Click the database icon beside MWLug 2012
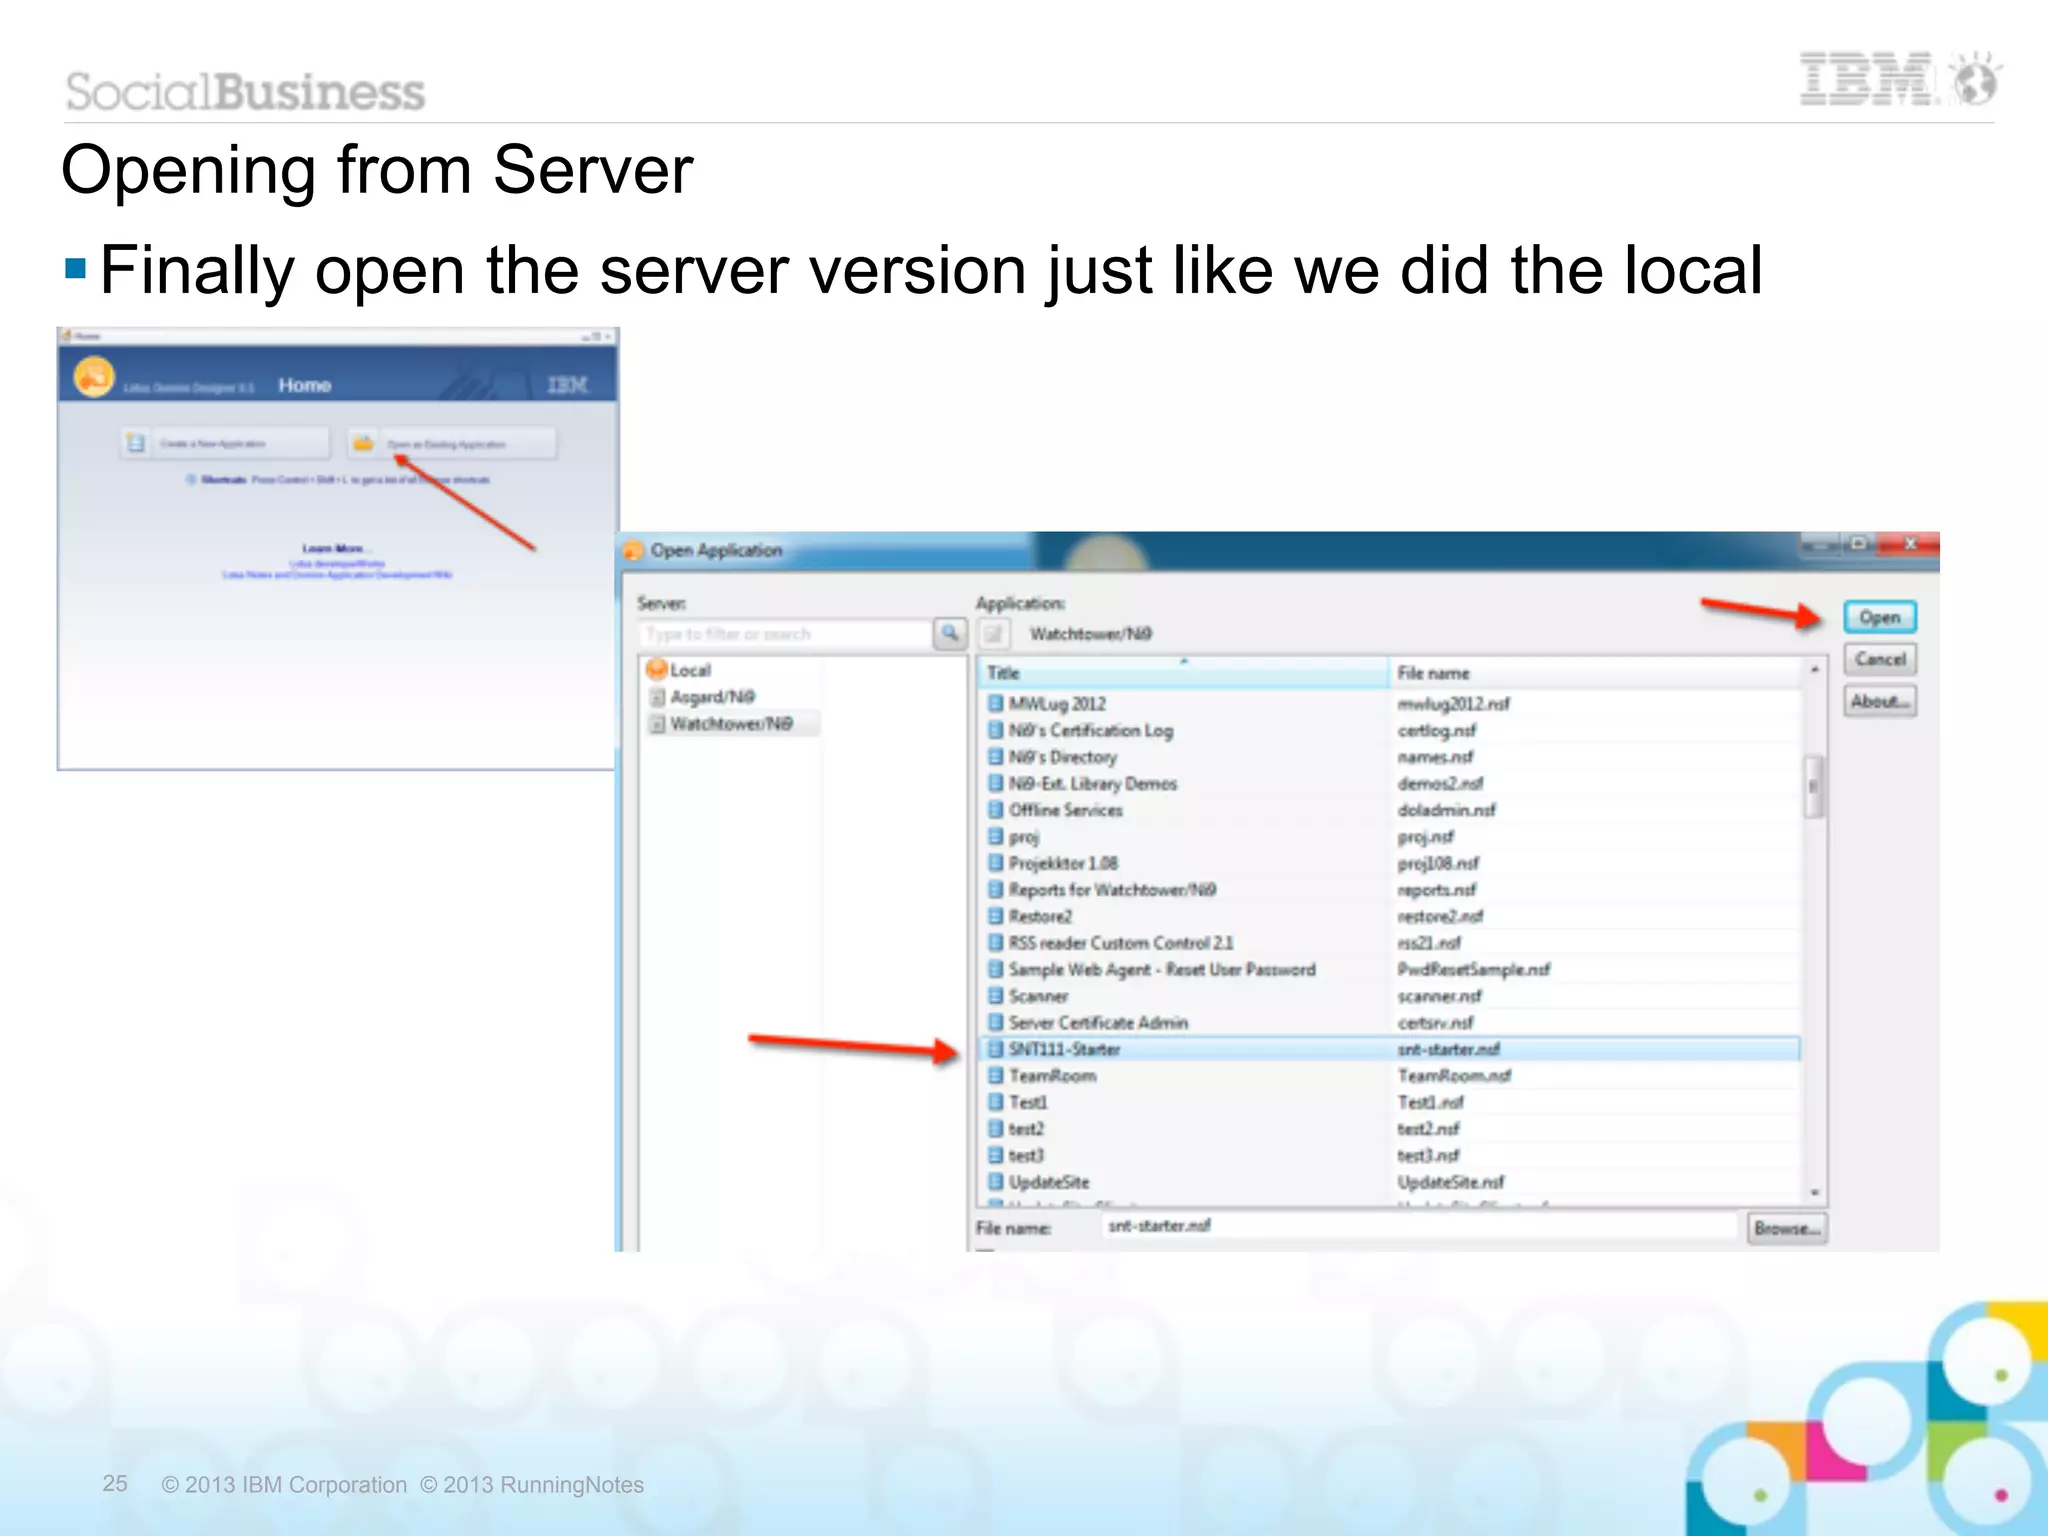Image resolution: width=2048 pixels, height=1536 pixels. (995, 703)
